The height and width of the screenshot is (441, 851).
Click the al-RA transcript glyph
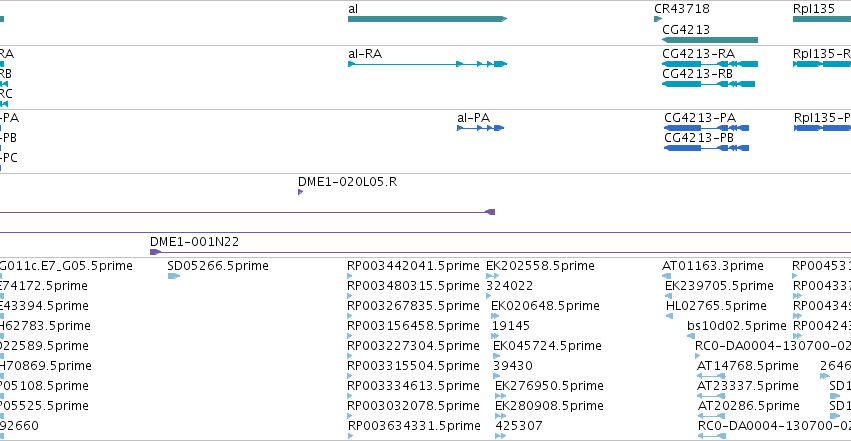pos(427,64)
